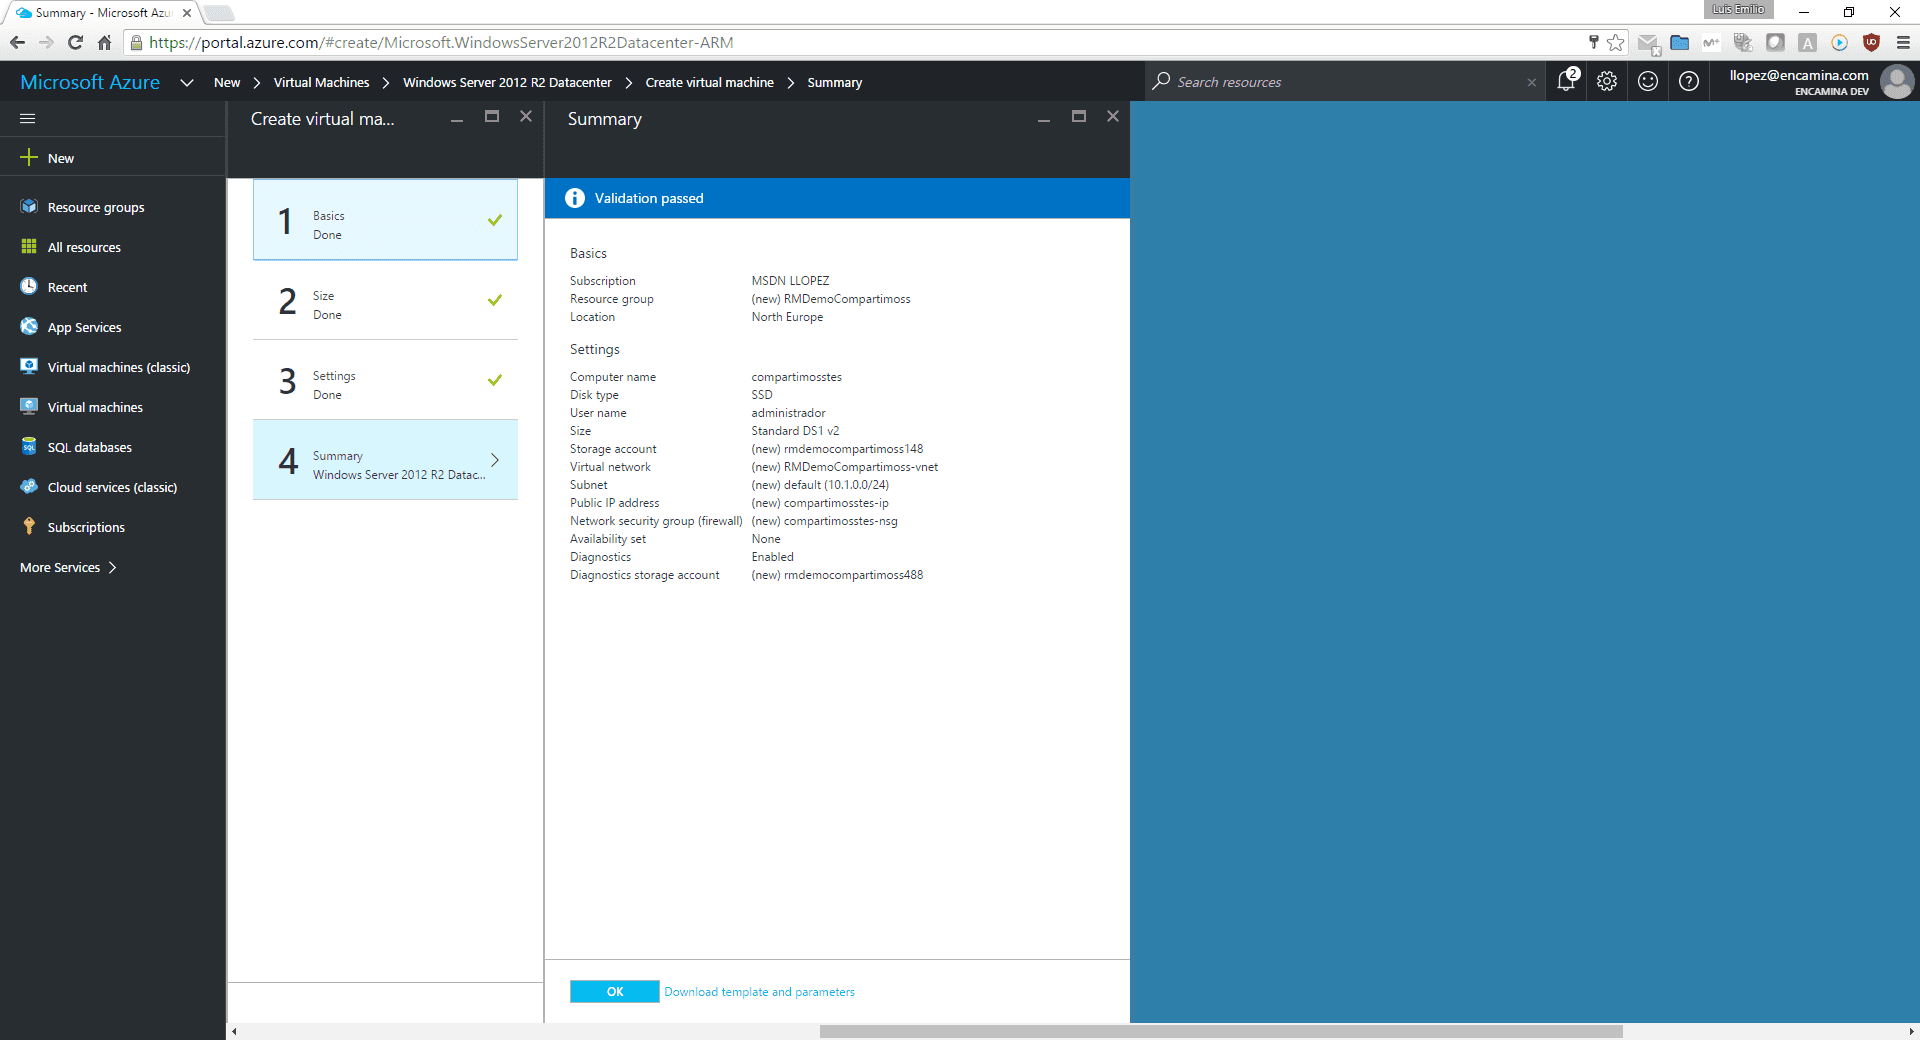Close the Summary blade
1920x1040 pixels.
[x=1112, y=116]
